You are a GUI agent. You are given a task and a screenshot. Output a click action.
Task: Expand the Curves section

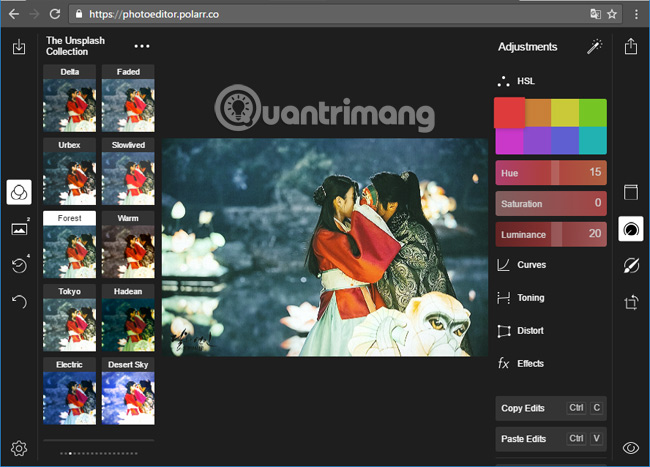530,265
